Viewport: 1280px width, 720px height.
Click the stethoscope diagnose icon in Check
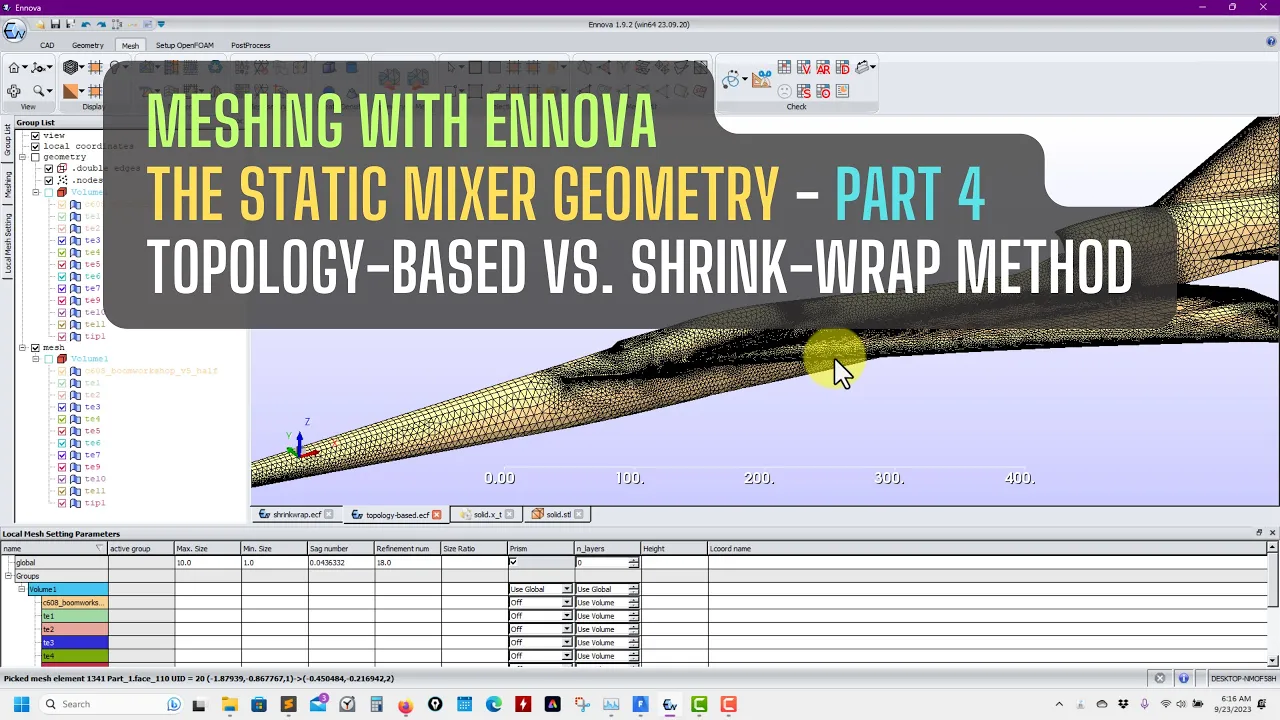tap(731, 80)
